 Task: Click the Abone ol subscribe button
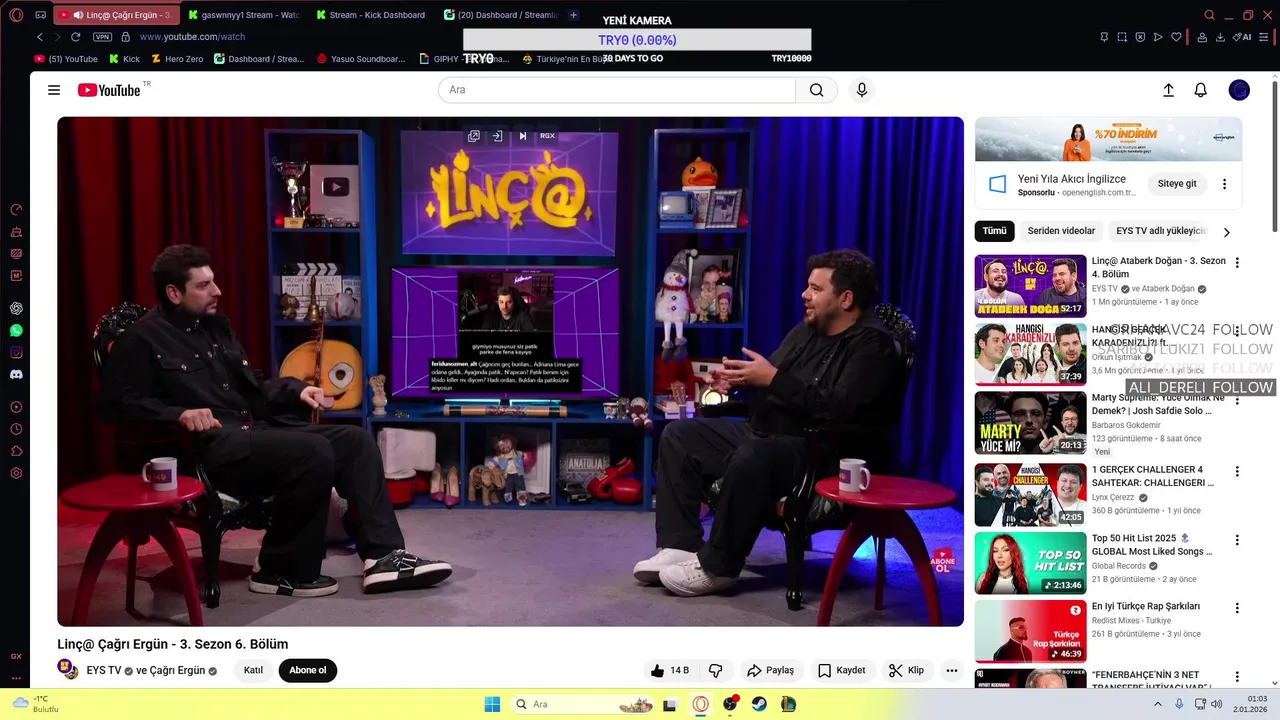(x=308, y=670)
